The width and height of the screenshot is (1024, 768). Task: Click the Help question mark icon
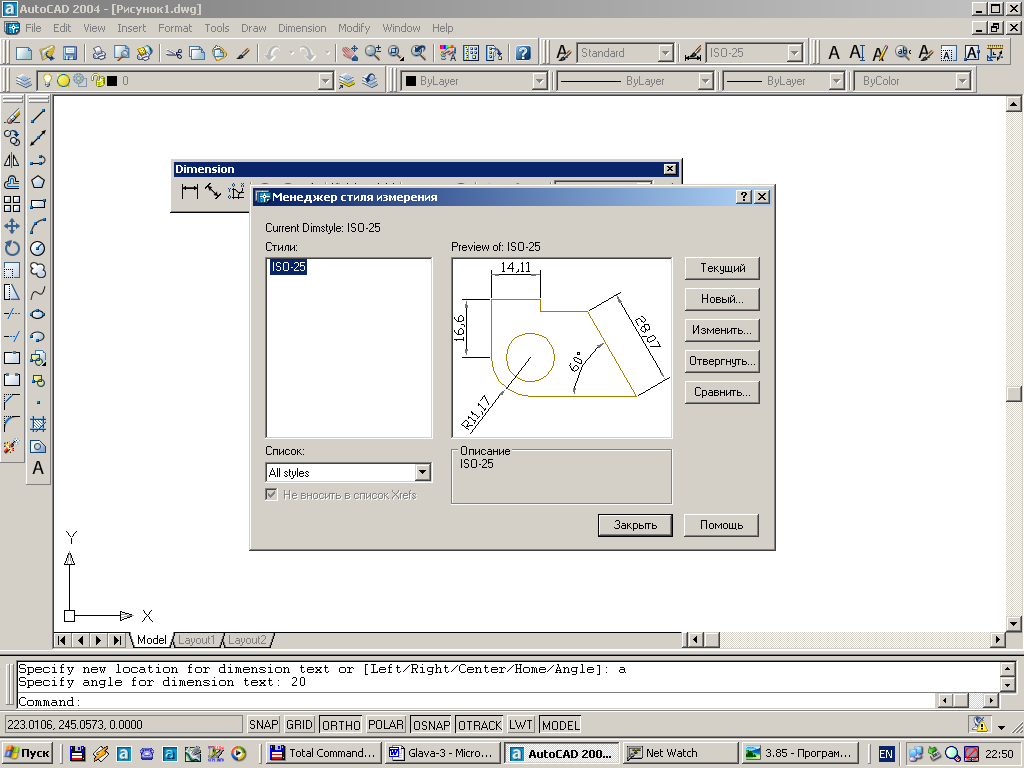523,53
